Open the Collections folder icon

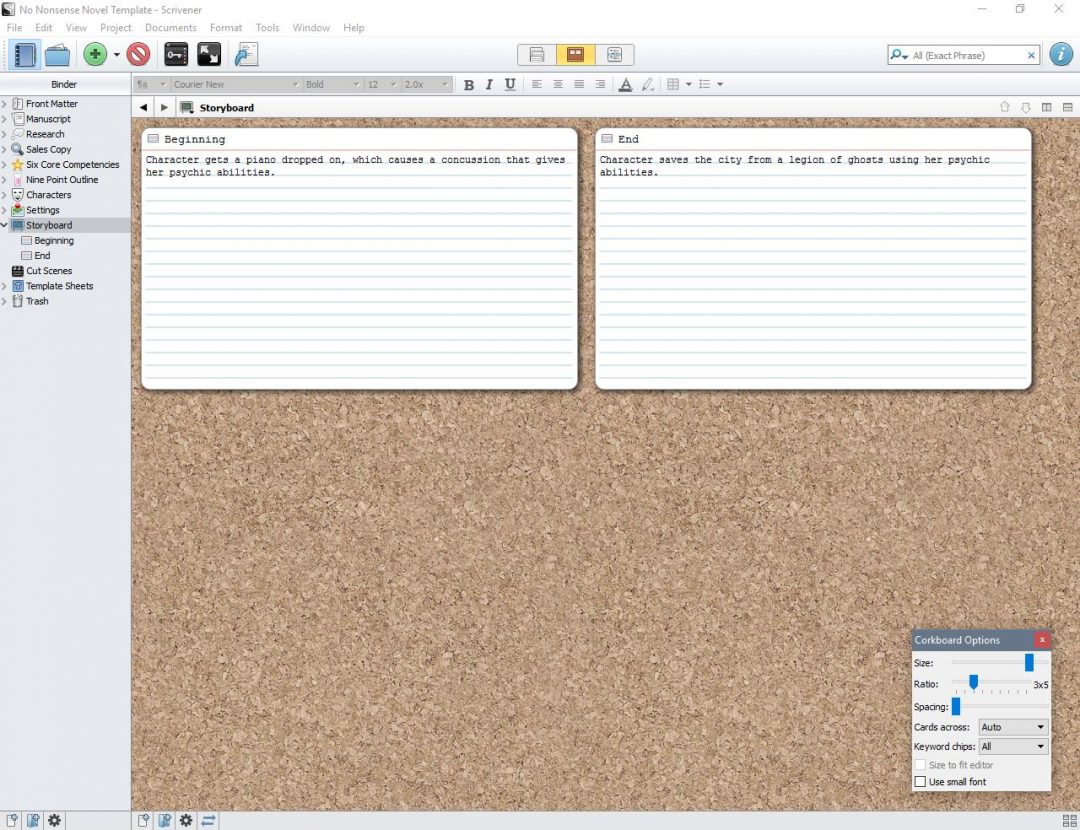pyautogui.click(x=57, y=54)
